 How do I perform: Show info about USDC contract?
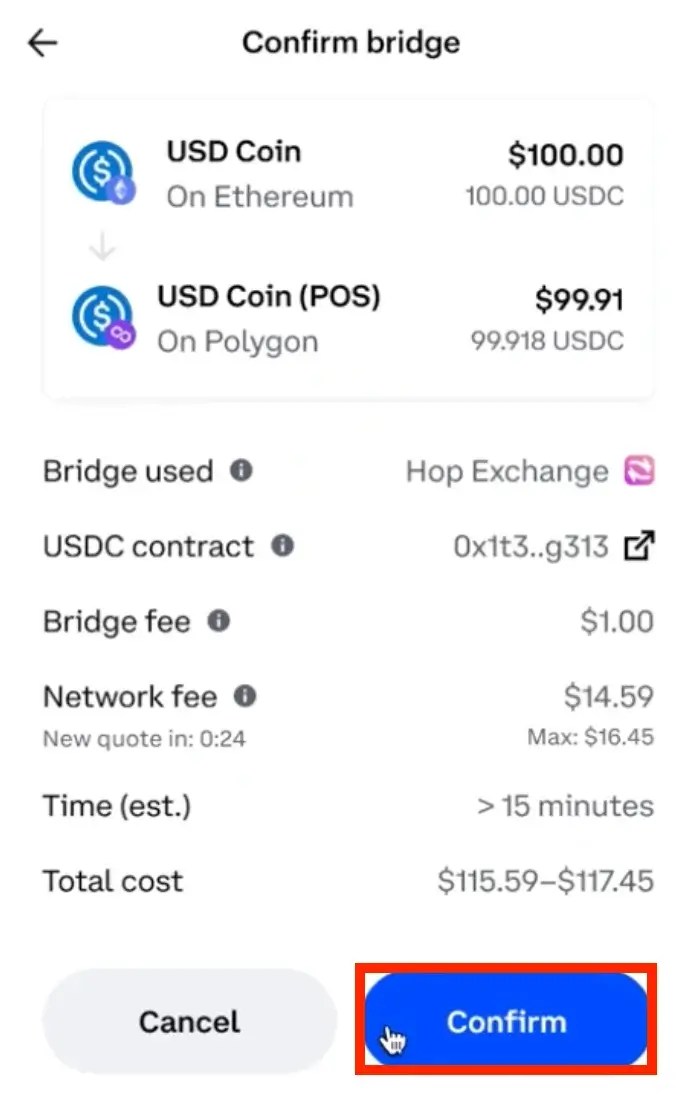(x=283, y=546)
